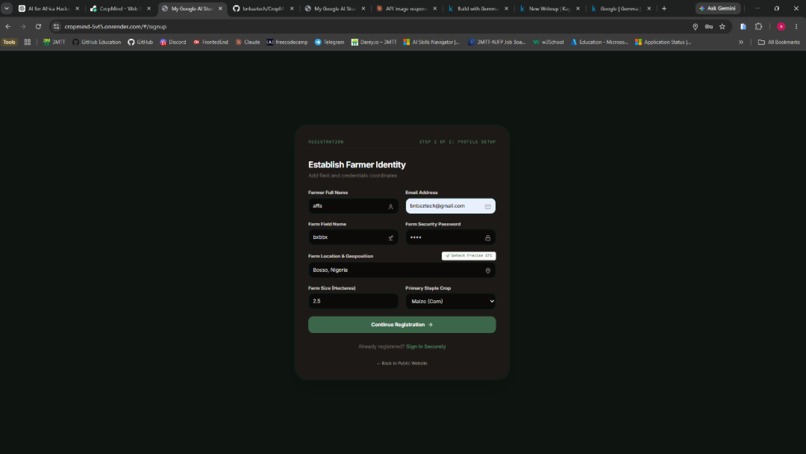The height and width of the screenshot is (454, 806).
Task: Open the apps grid icon in bookmarks bar
Action: pos(27,42)
